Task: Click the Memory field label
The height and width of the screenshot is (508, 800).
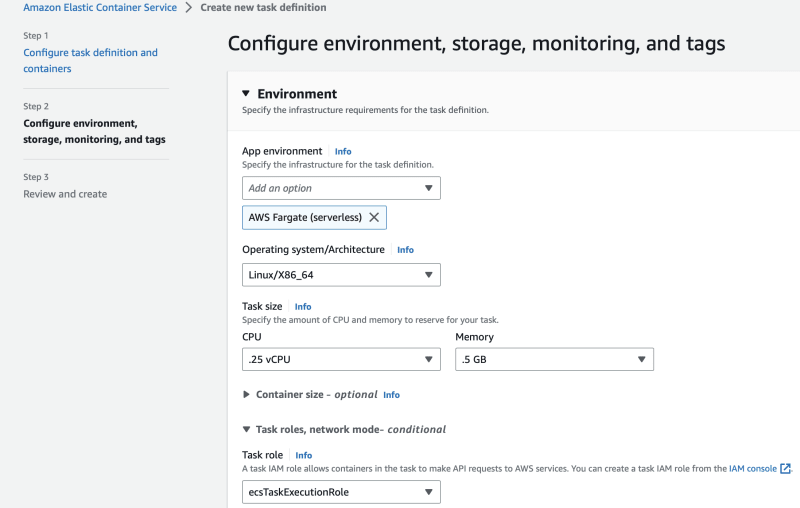Action: (474, 337)
